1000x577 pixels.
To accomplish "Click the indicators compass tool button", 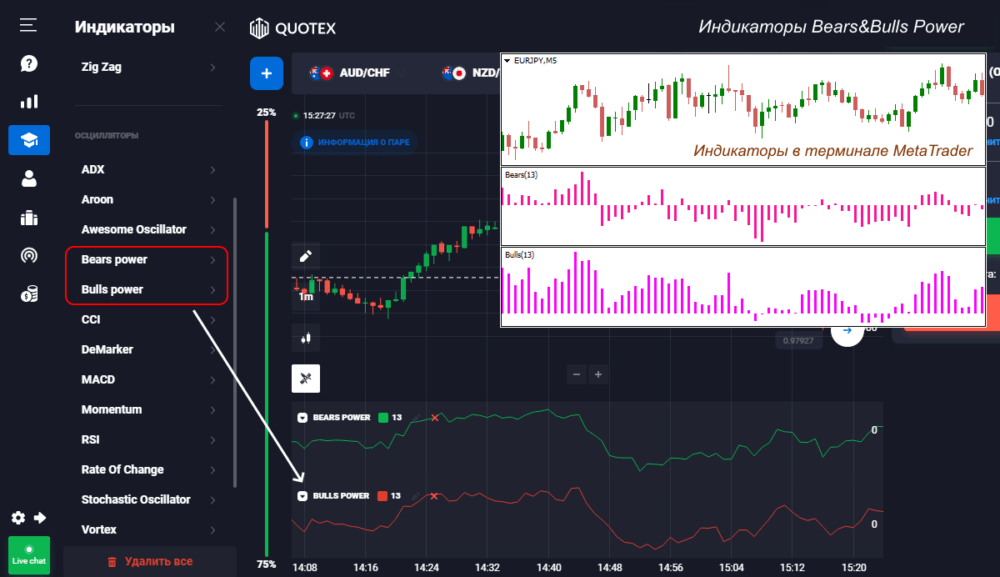I will click(x=306, y=379).
